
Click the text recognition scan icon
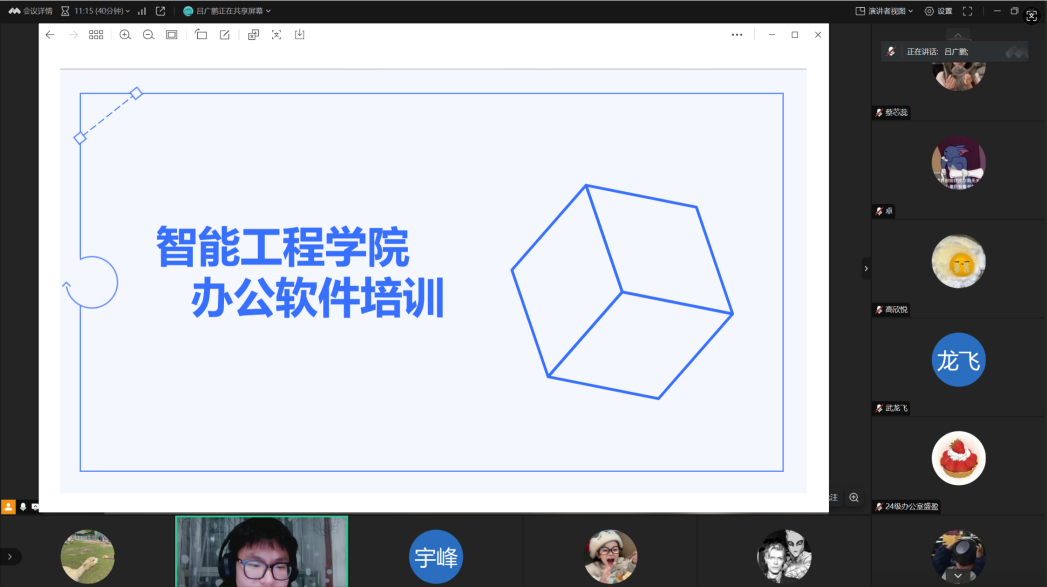click(276, 35)
